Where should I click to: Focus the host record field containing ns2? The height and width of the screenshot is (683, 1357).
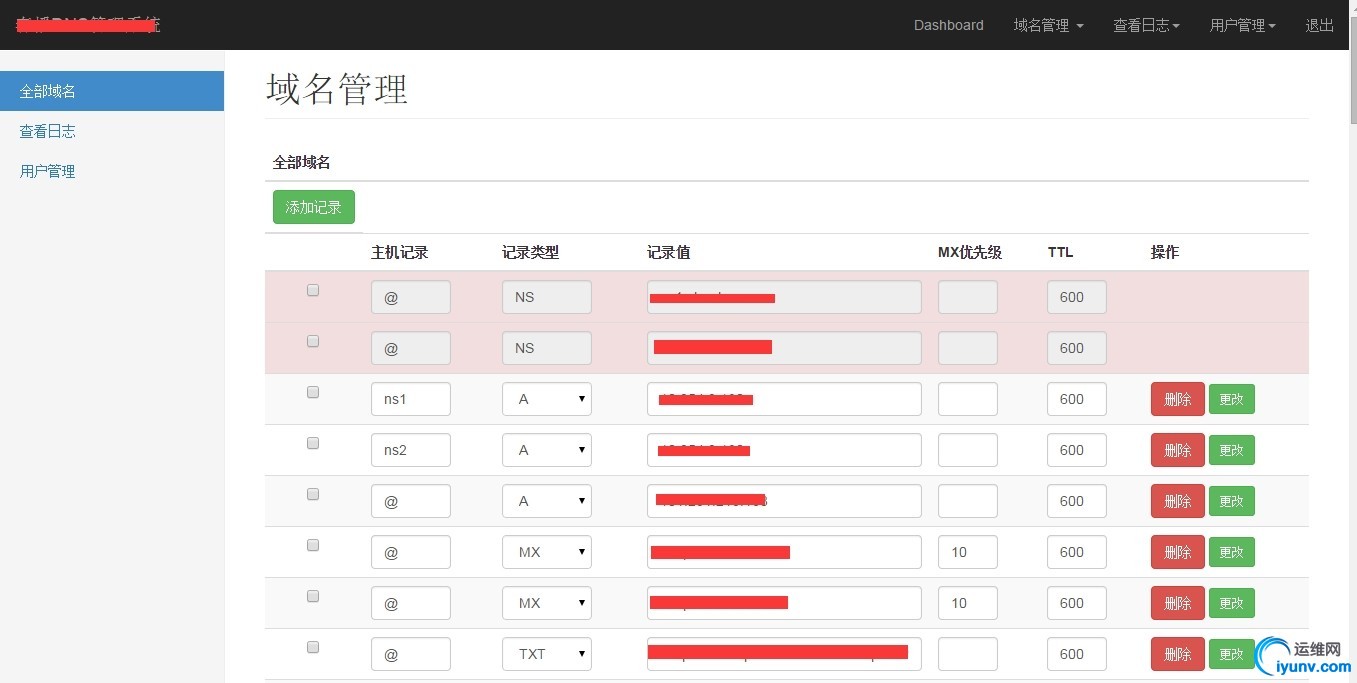tap(411, 450)
